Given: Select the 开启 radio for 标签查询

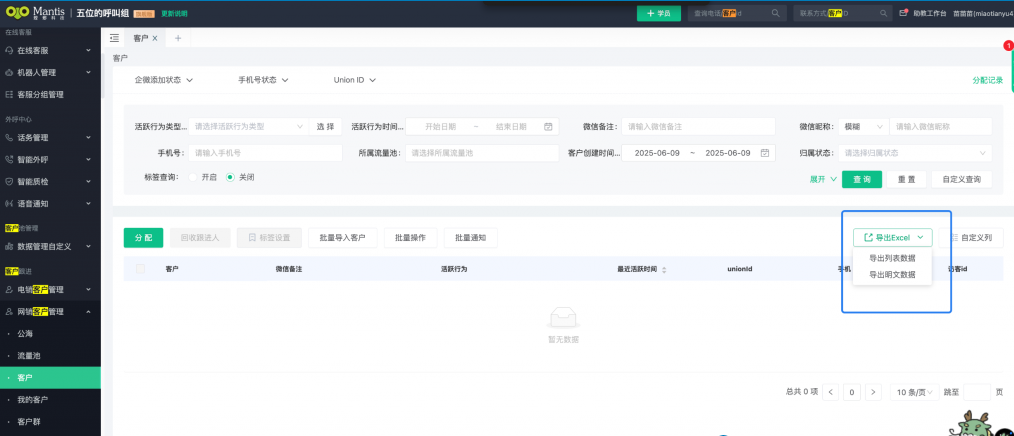Looking at the screenshot, I should (193, 177).
